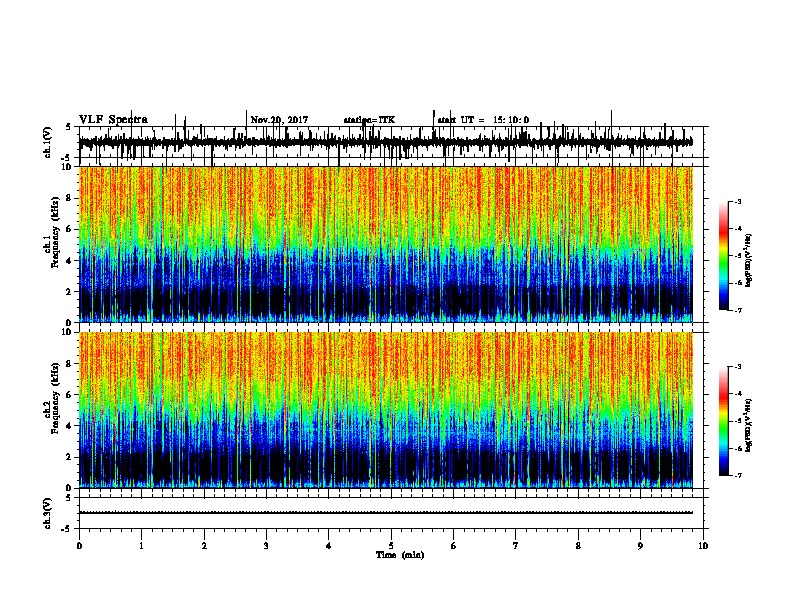Click time axis tick label "9"
This screenshot has height=612, width=792.
coord(640,546)
